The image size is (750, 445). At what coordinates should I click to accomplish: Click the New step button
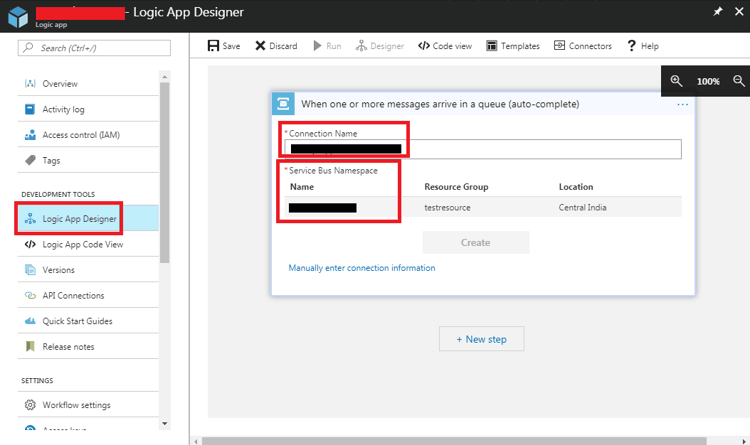click(481, 339)
